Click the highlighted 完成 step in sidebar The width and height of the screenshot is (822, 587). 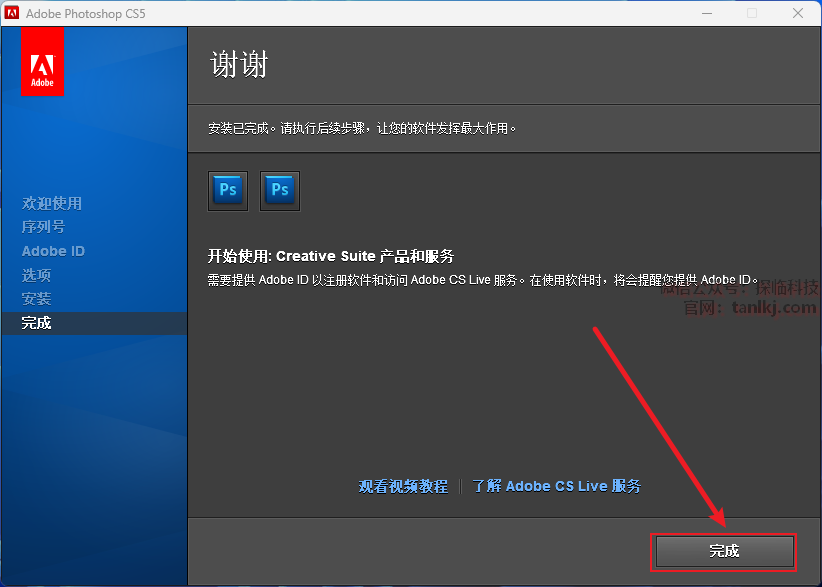click(x=36, y=323)
